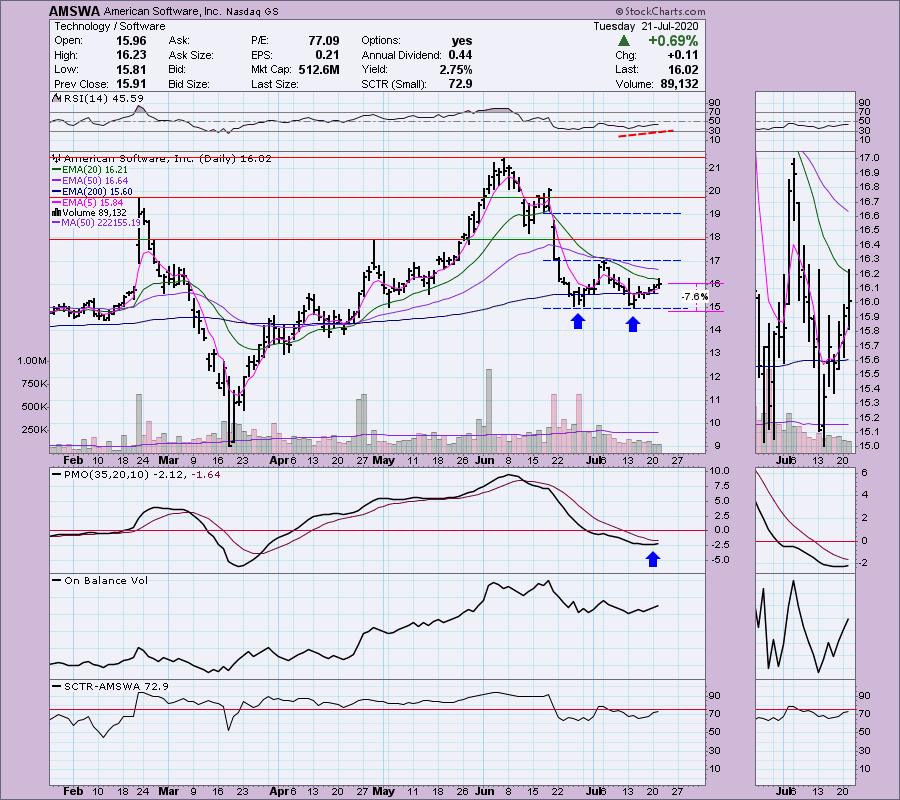Select the P/E value 77.09
900x800 pixels.
[324, 41]
